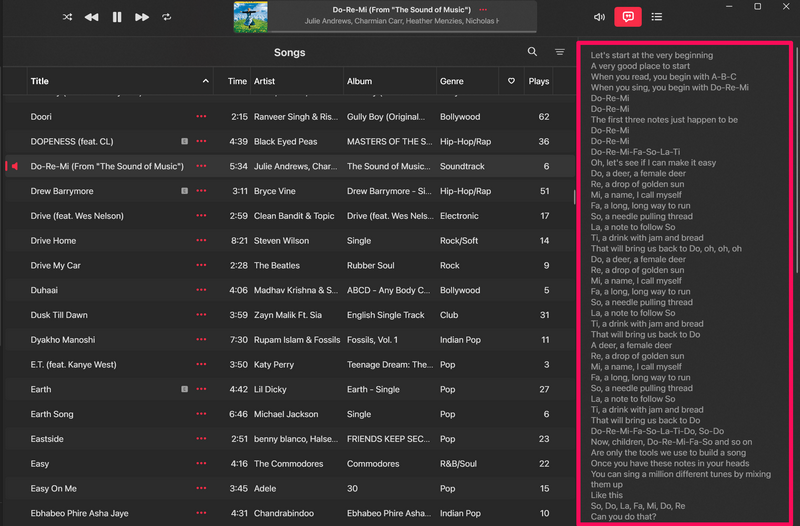800x526 pixels.
Task: Search within the Songs list
Action: coord(532,52)
